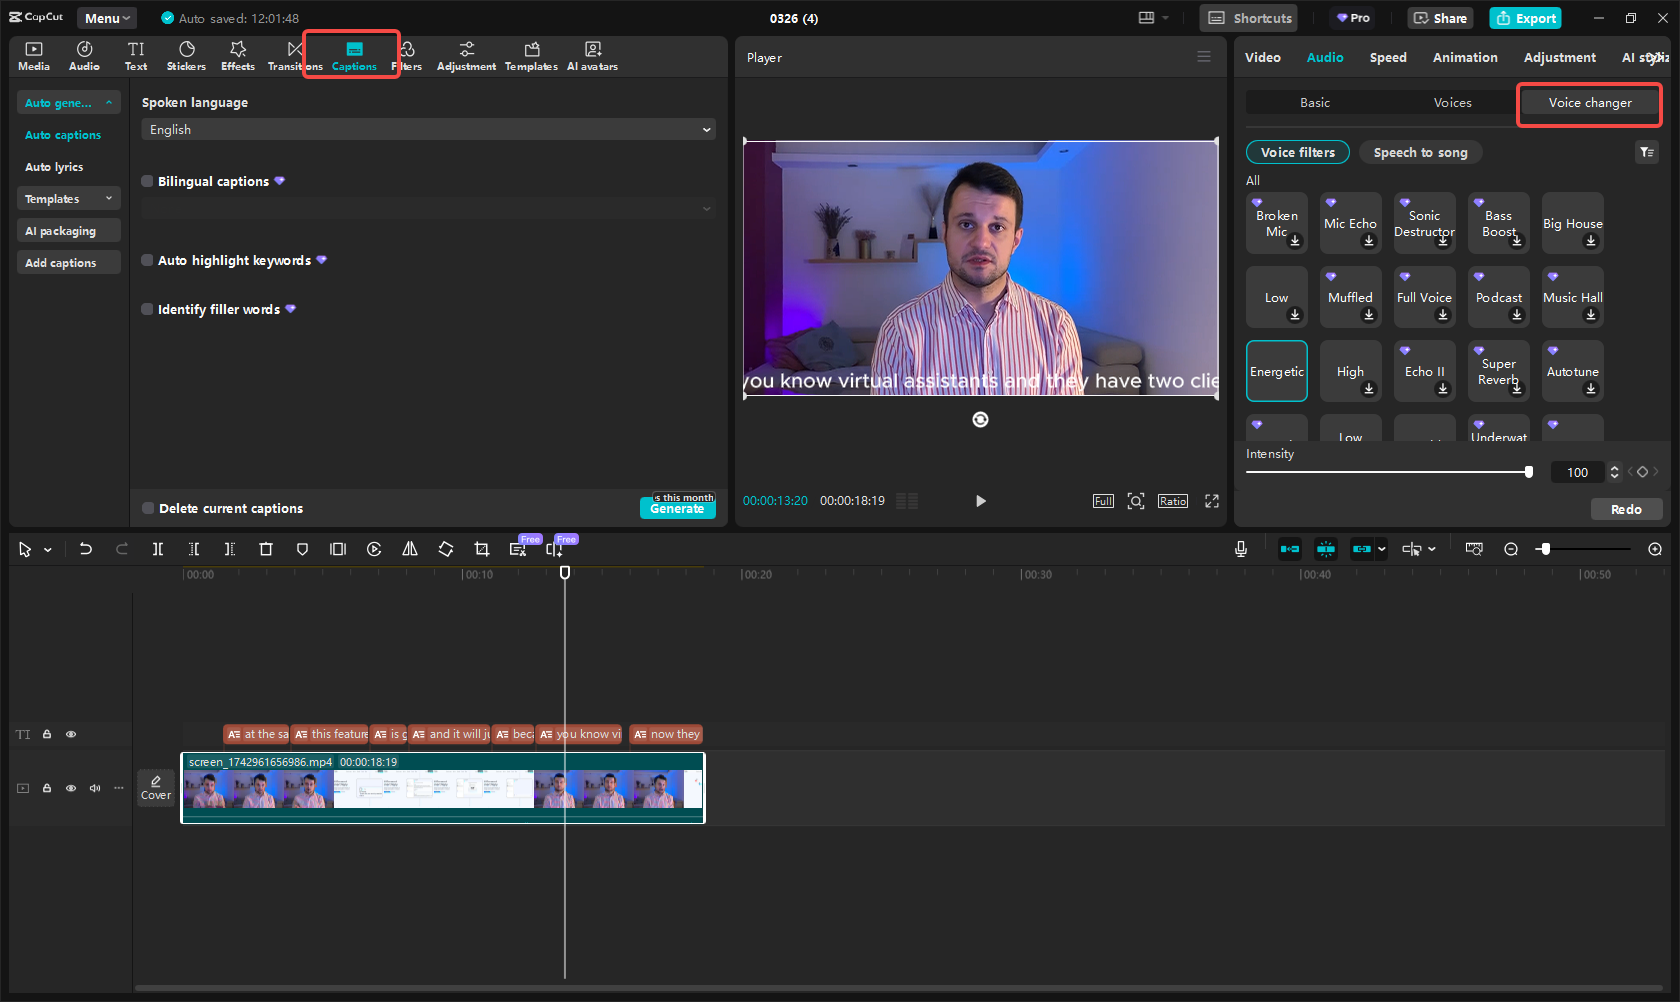Open the AI avatars panel
The height and width of the screenshot is (1002, 1680).
pos(592,55)
